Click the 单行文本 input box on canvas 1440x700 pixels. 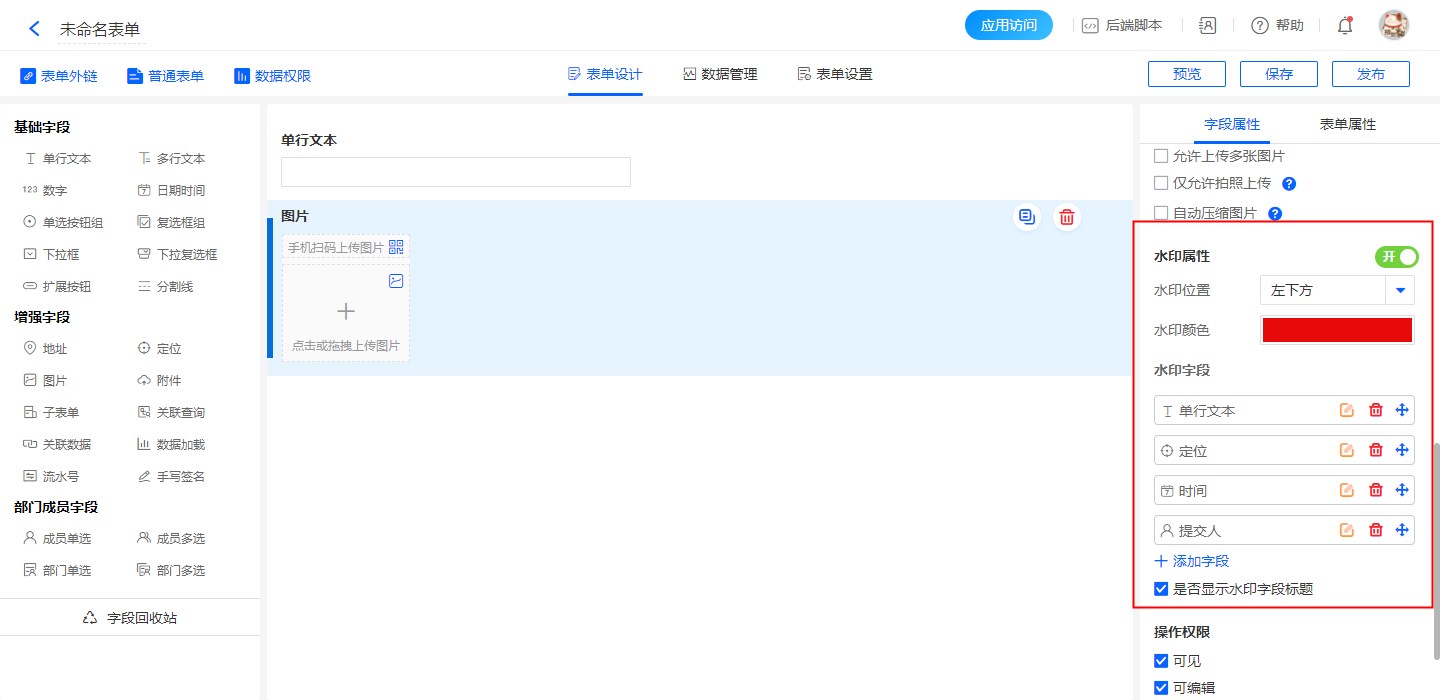coord(455,172)
